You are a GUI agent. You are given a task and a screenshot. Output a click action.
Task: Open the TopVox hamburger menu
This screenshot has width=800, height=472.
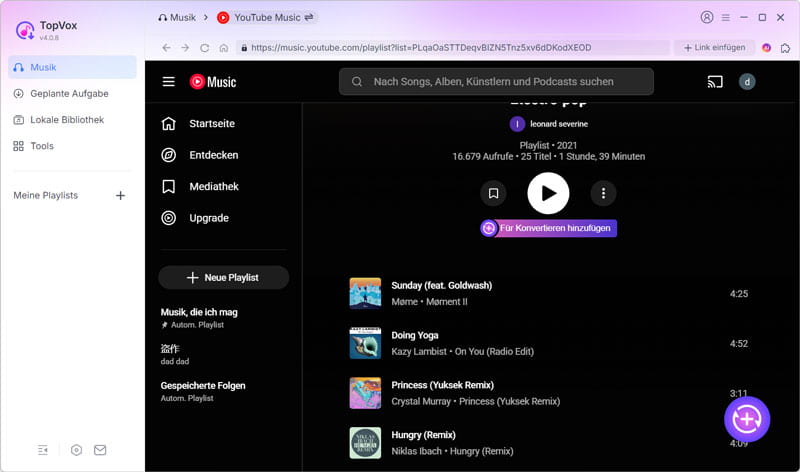click(x=726, y=17)
